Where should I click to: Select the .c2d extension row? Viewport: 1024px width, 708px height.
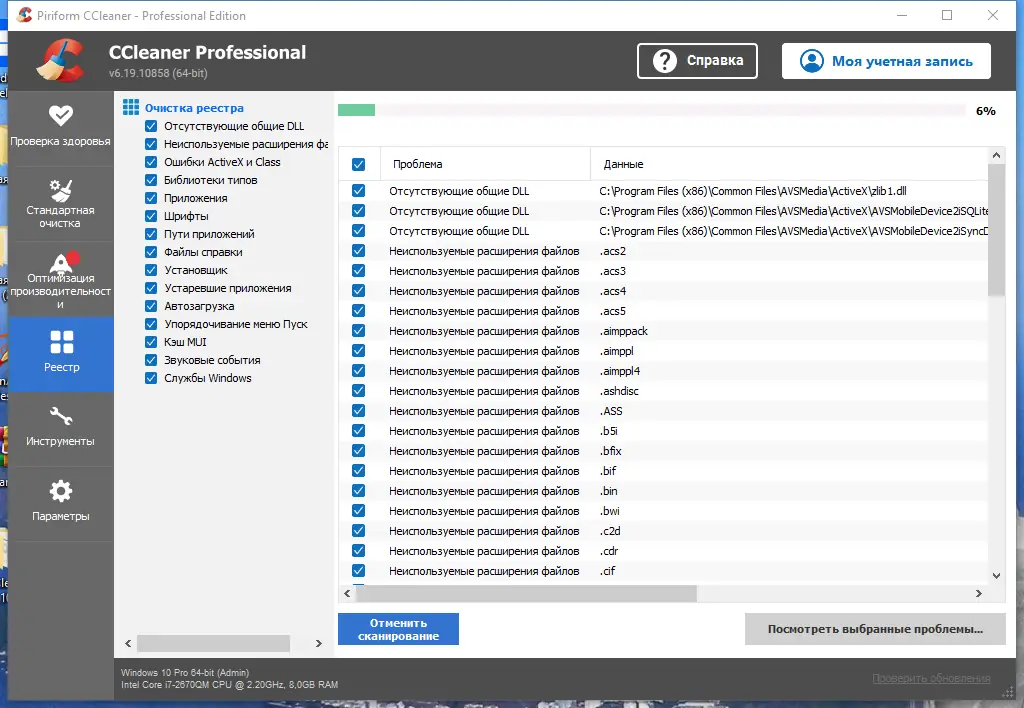(x=664, y=530)
